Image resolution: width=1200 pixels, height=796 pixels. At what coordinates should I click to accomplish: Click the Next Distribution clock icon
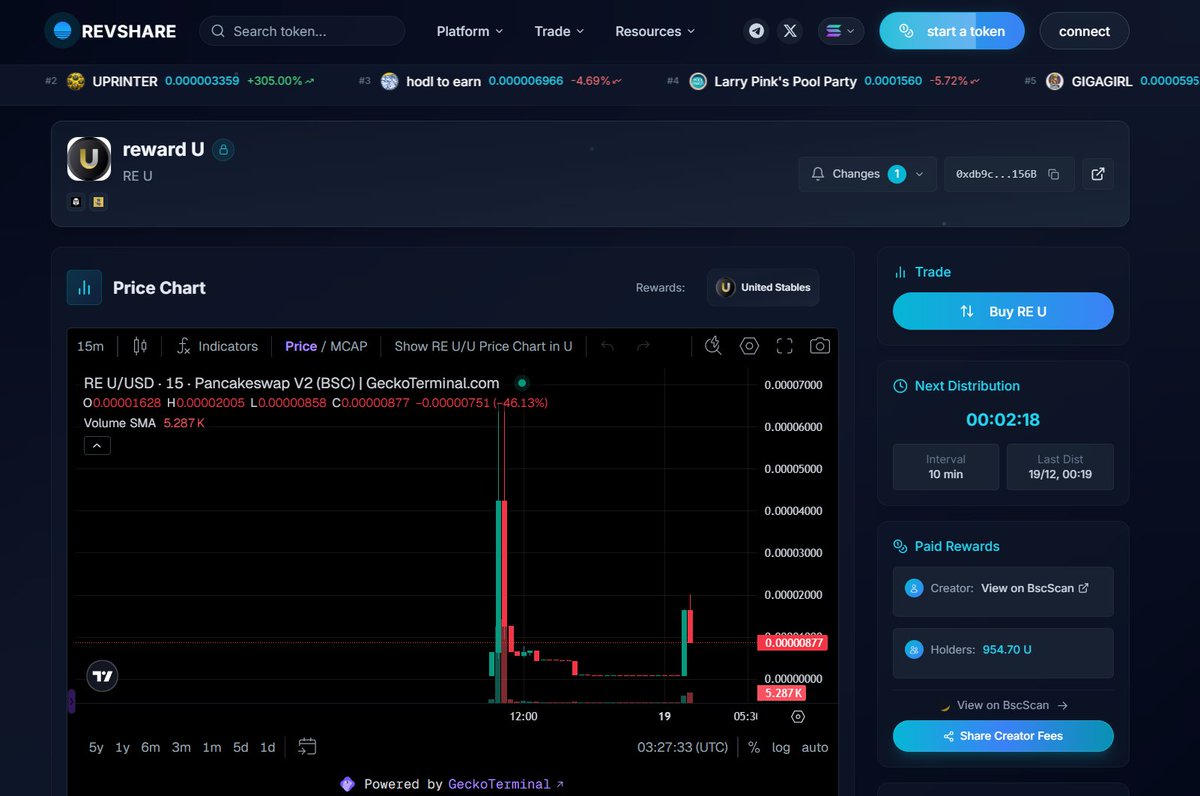pos(900,386)
